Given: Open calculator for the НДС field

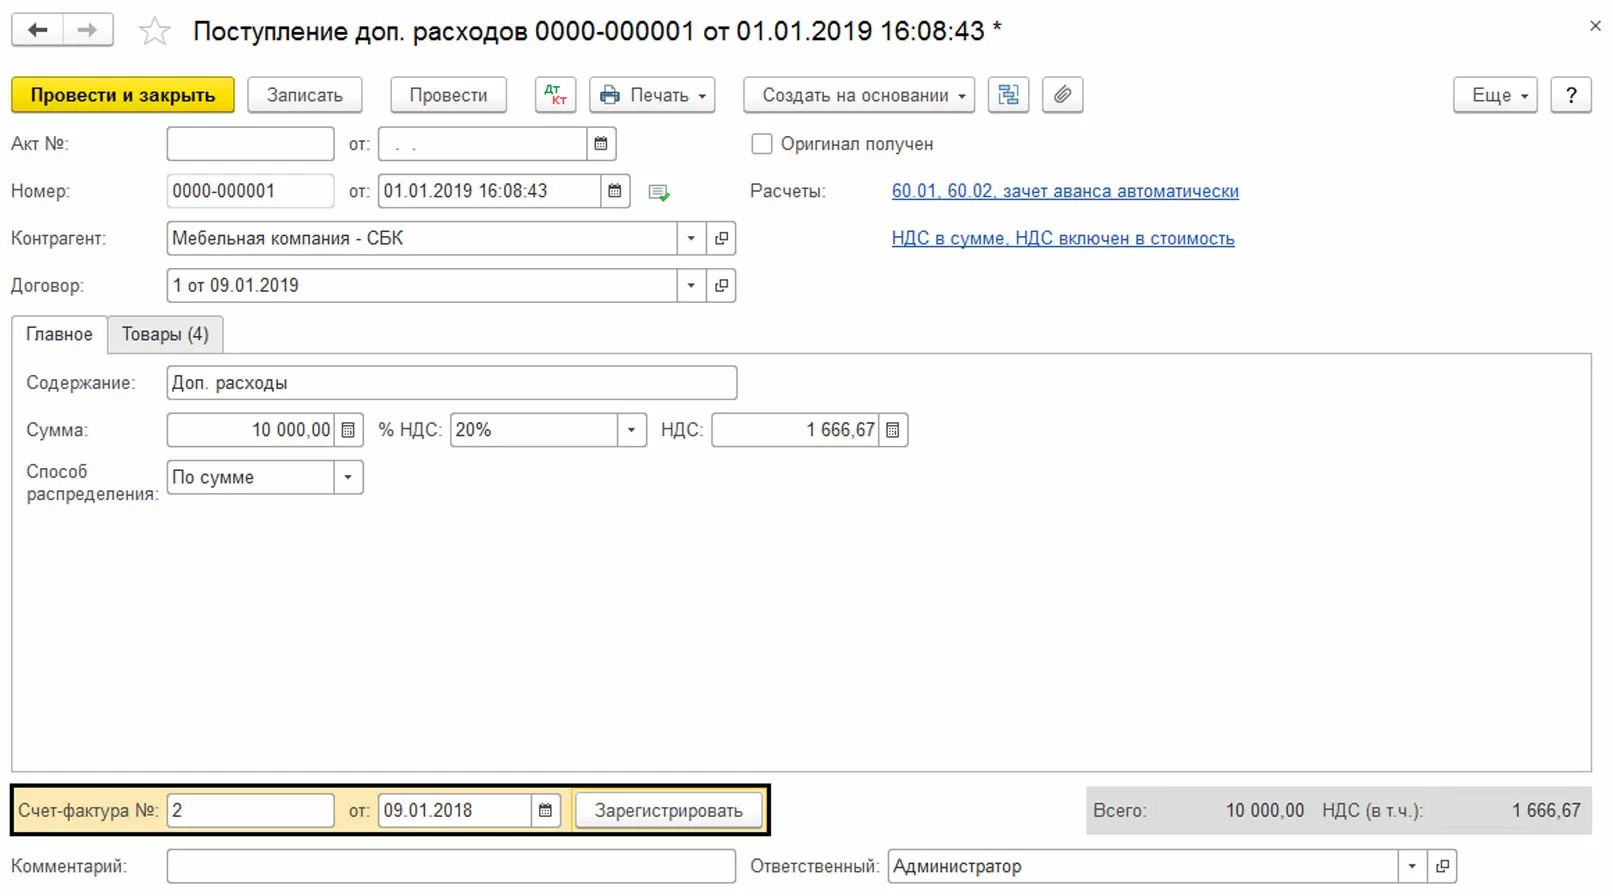Looking at the screenshot, I should 893,430.
